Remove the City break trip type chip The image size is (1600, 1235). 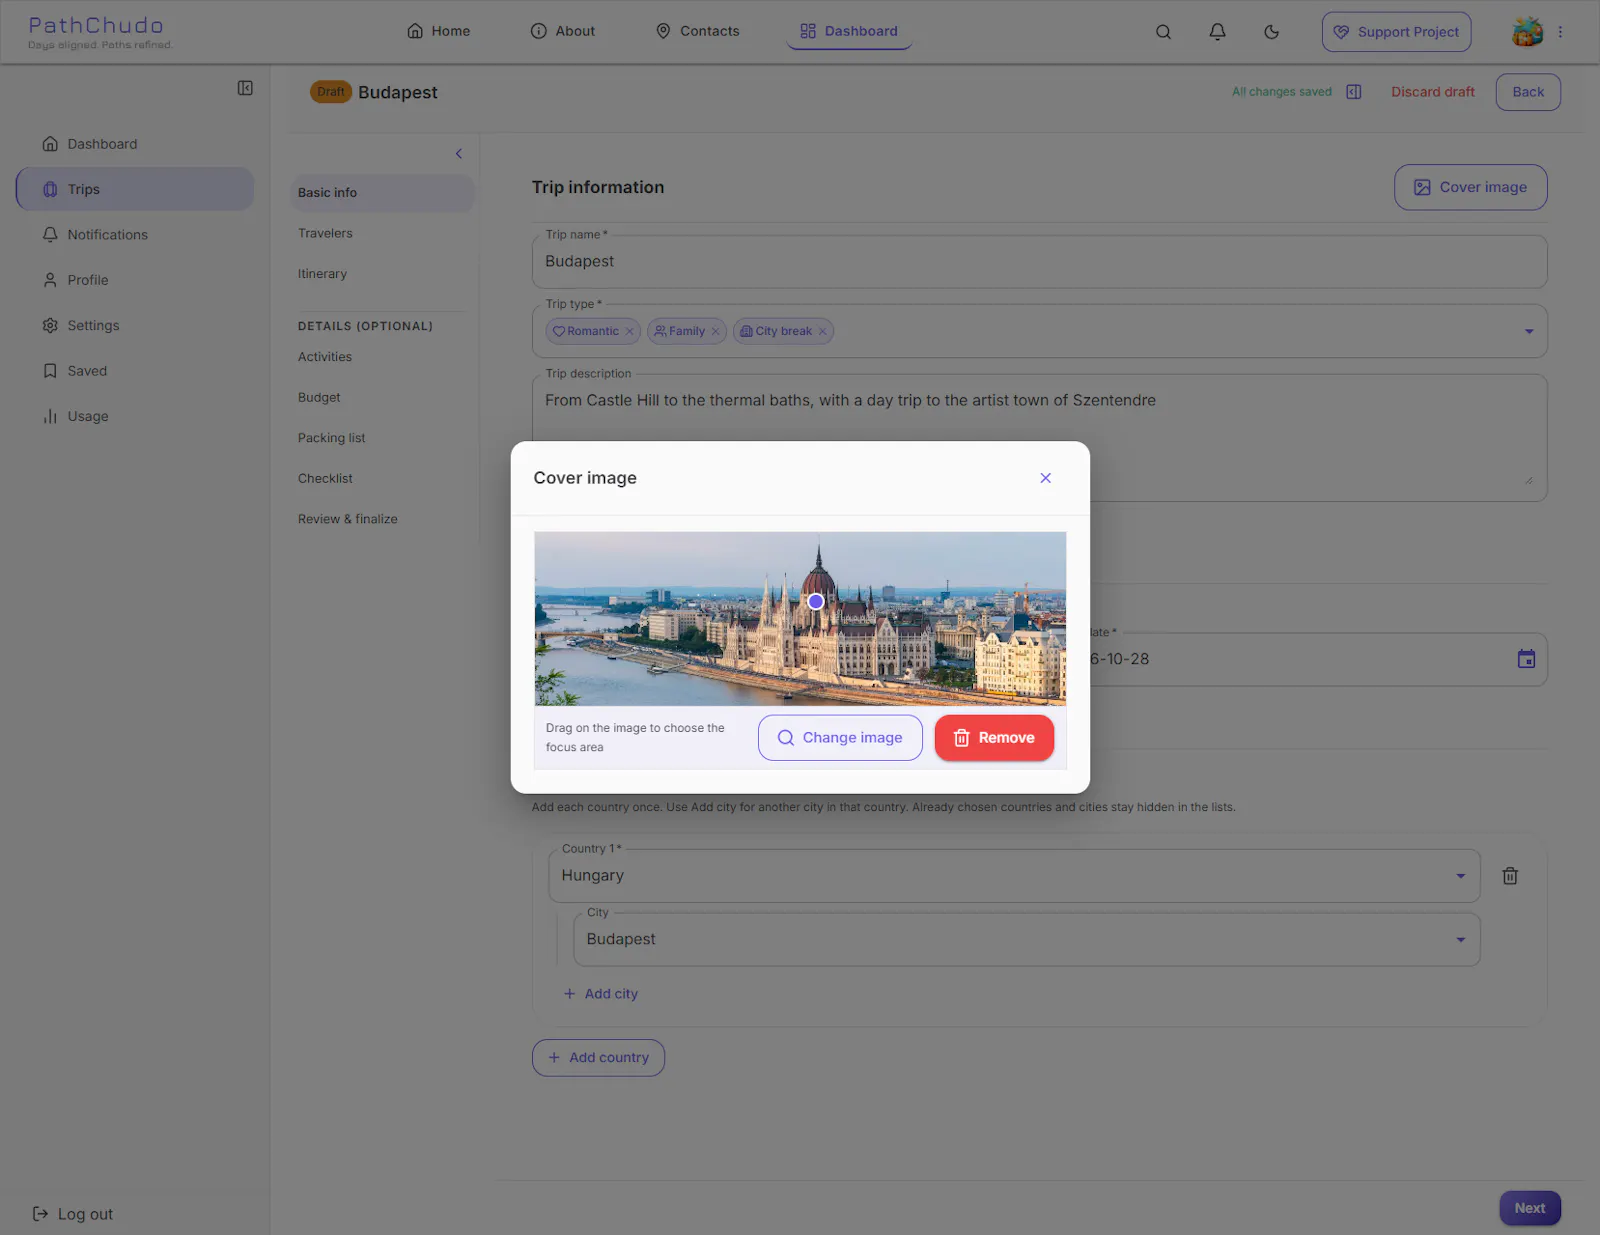(822, 332)
